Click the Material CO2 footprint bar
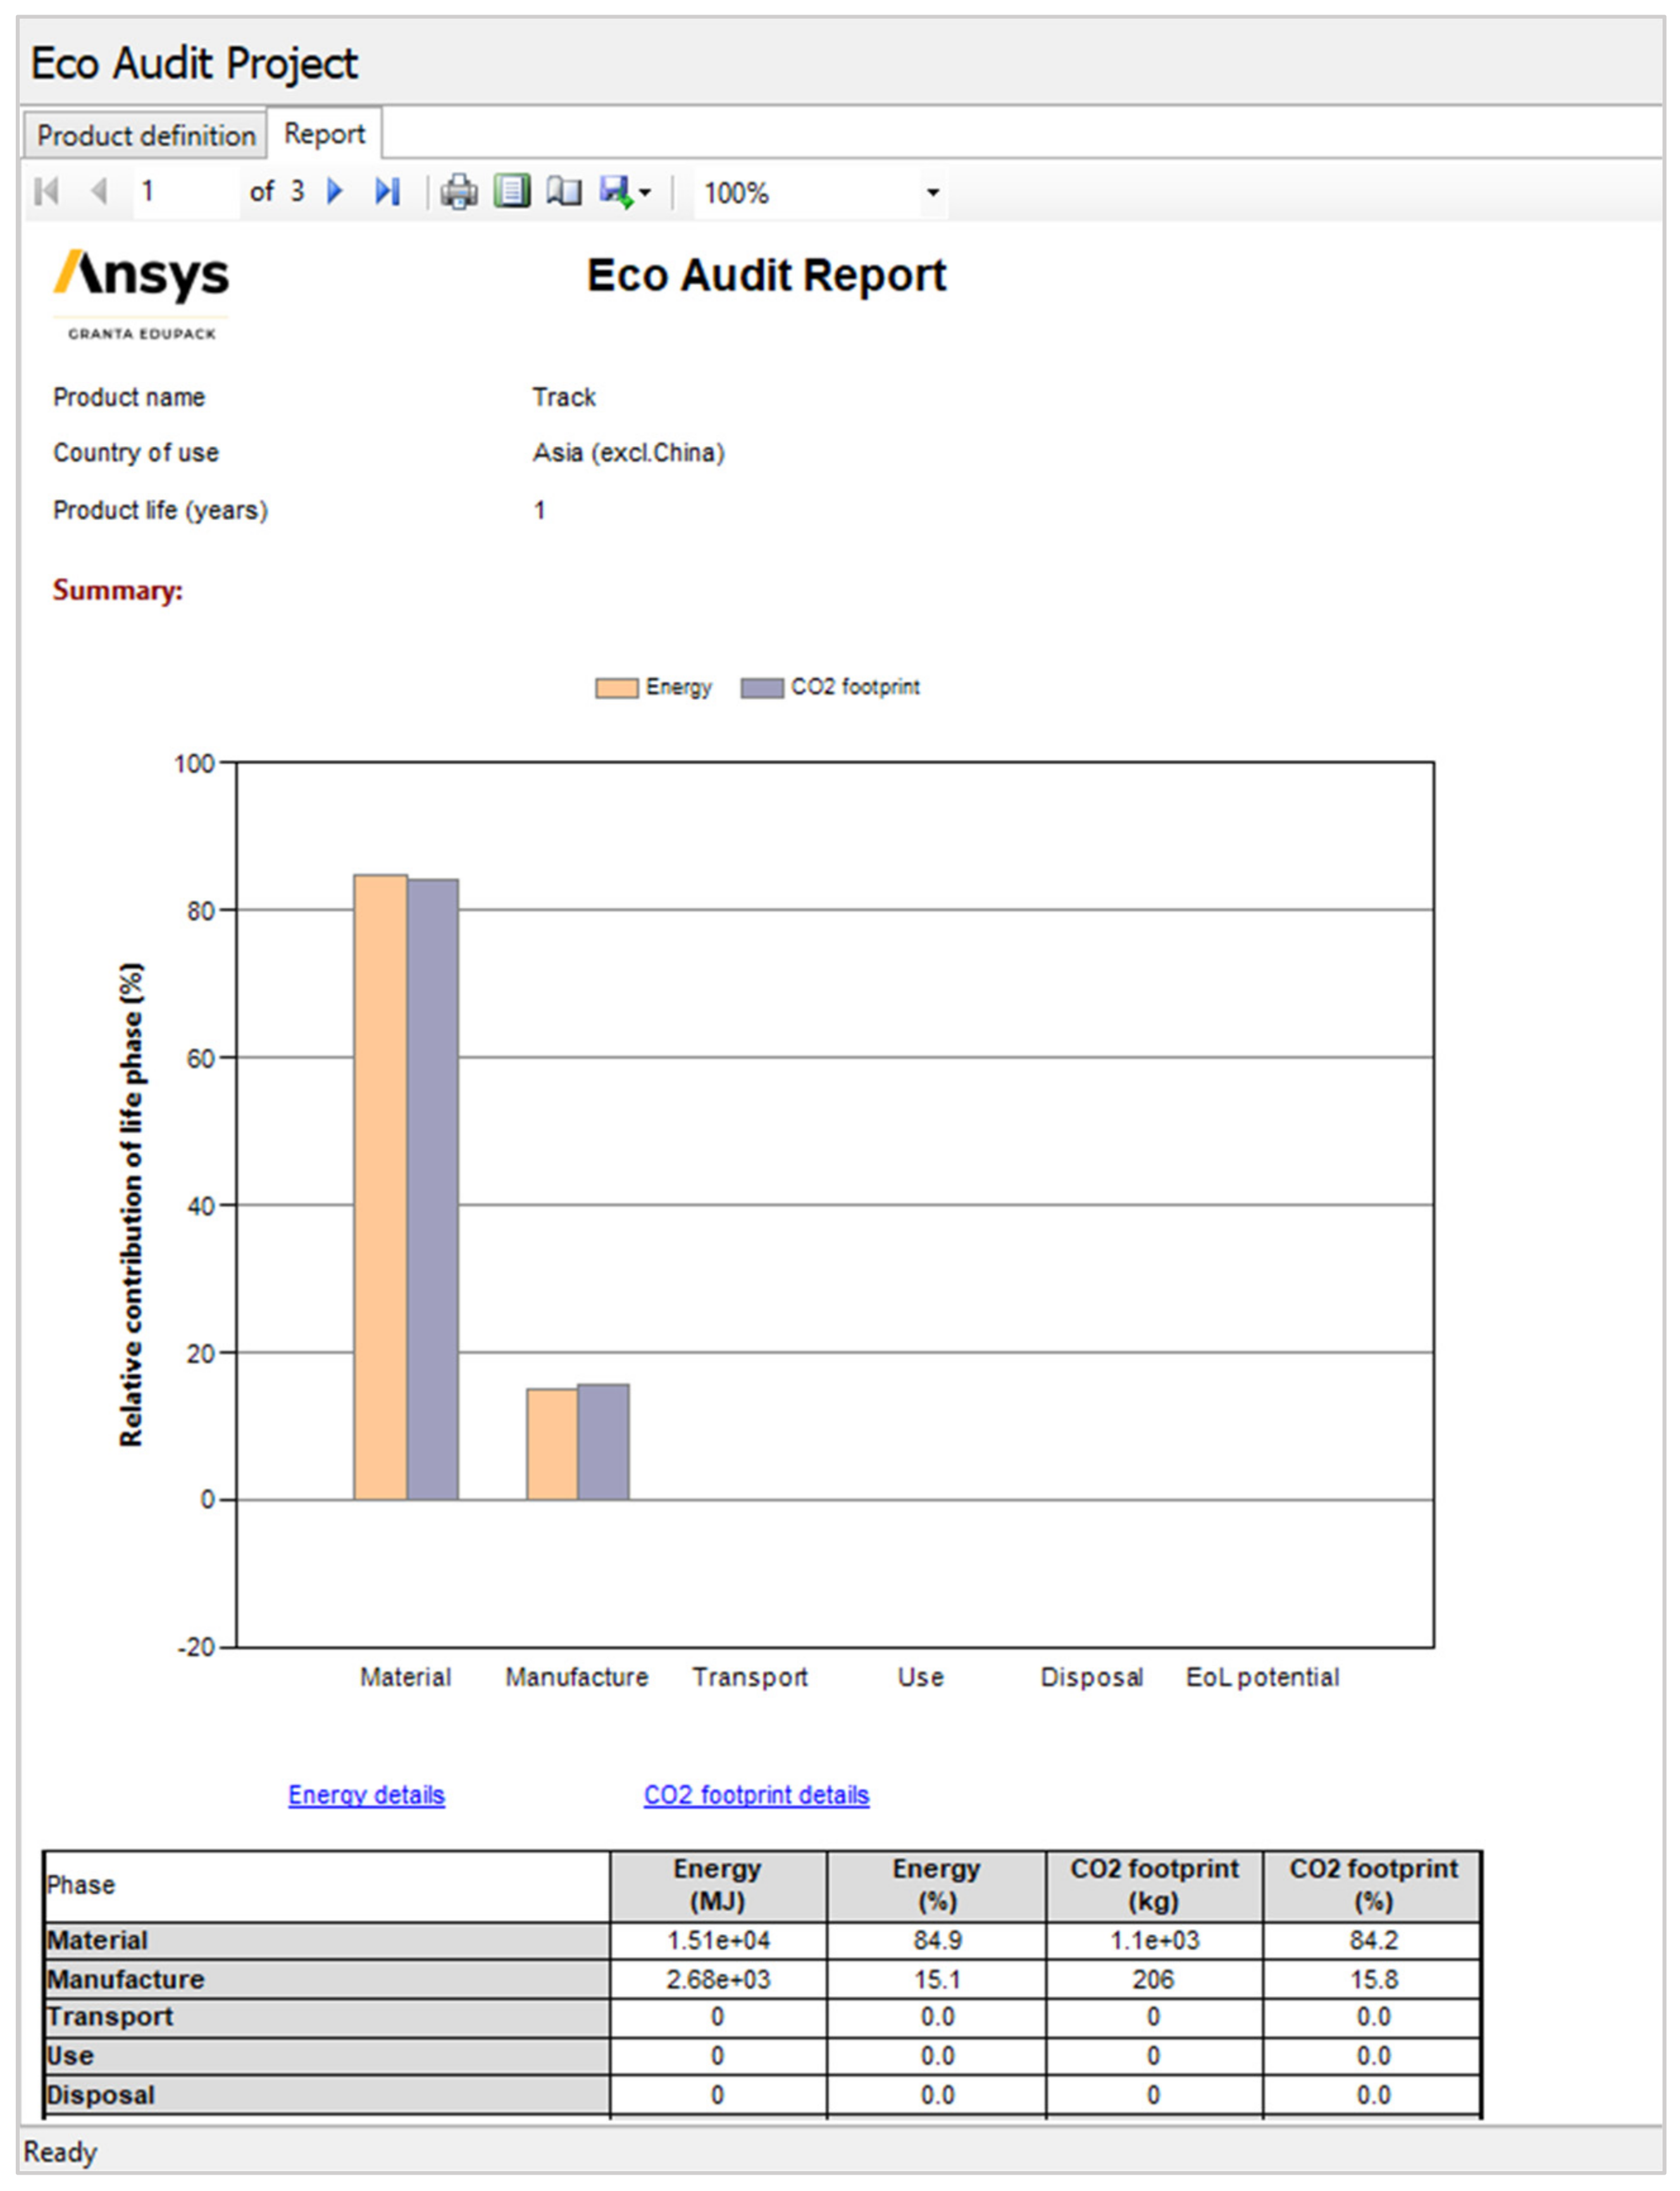 click(x=433, y=1190)
